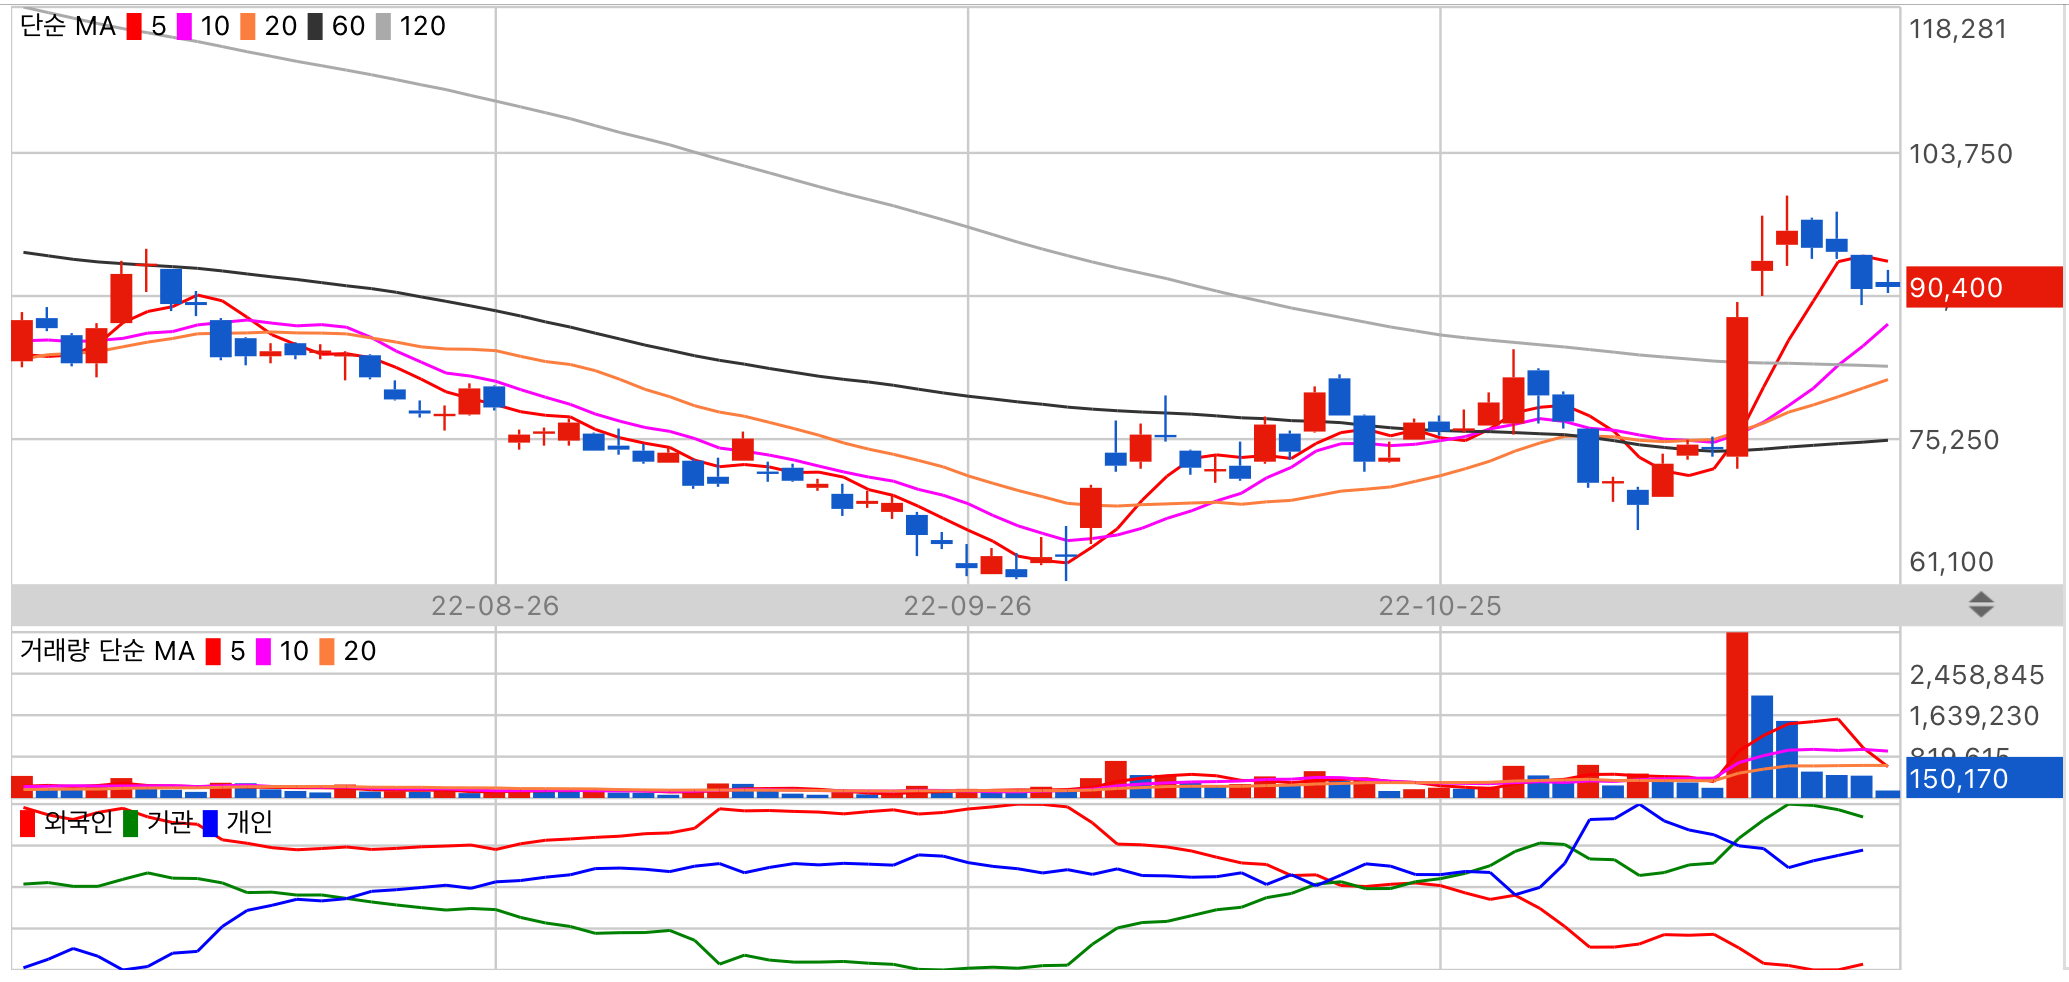Click the orange MA 20 price legend swatch

(248, 26)
